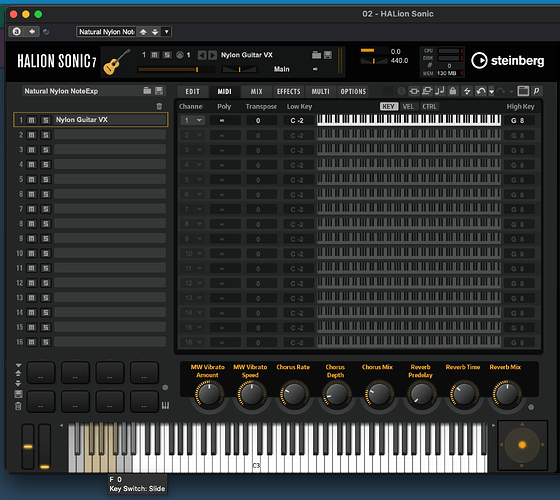Toggle the mute button on slot 8
Image resolution: width=560 pixels, height=500 pixels.
pos(31,224)
